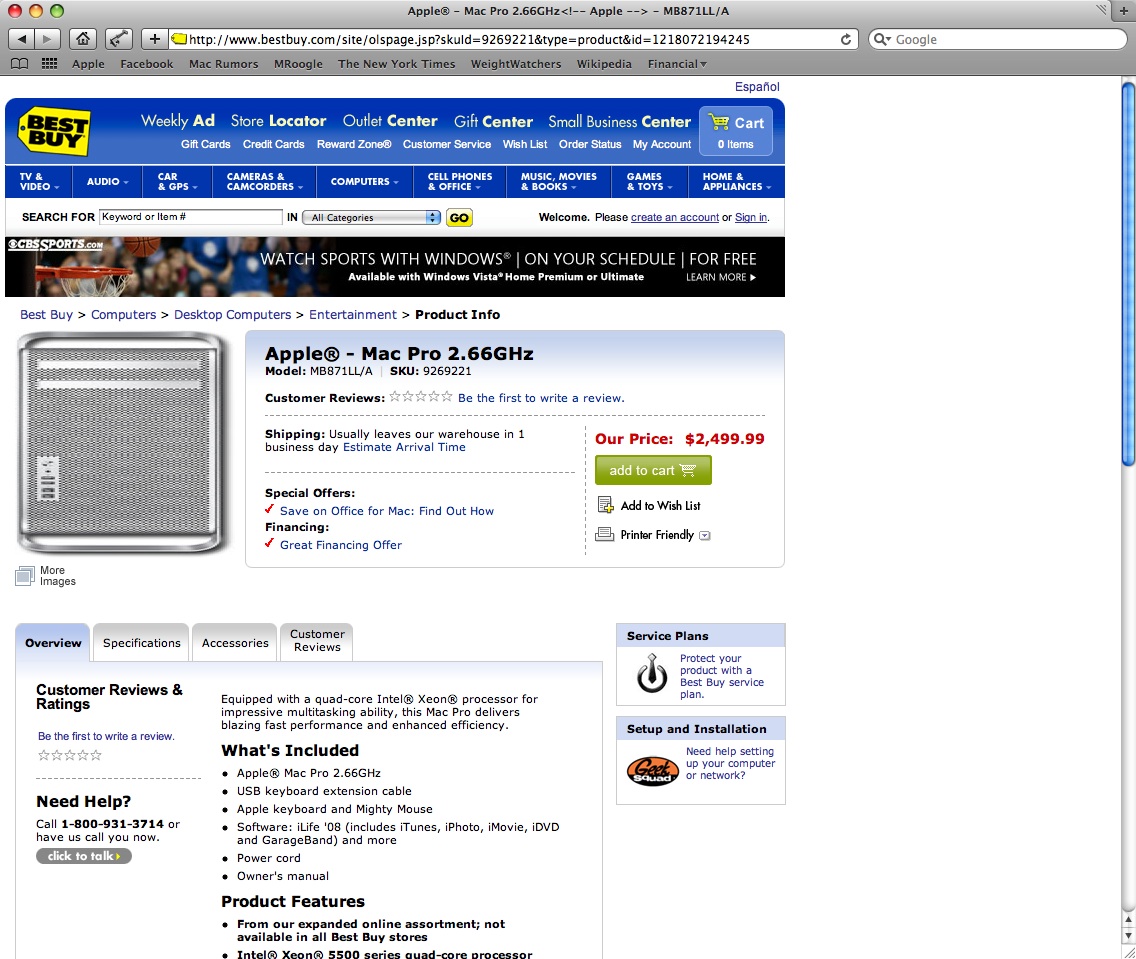Click the Add Bookmark plus button

[x=154, y=39]
